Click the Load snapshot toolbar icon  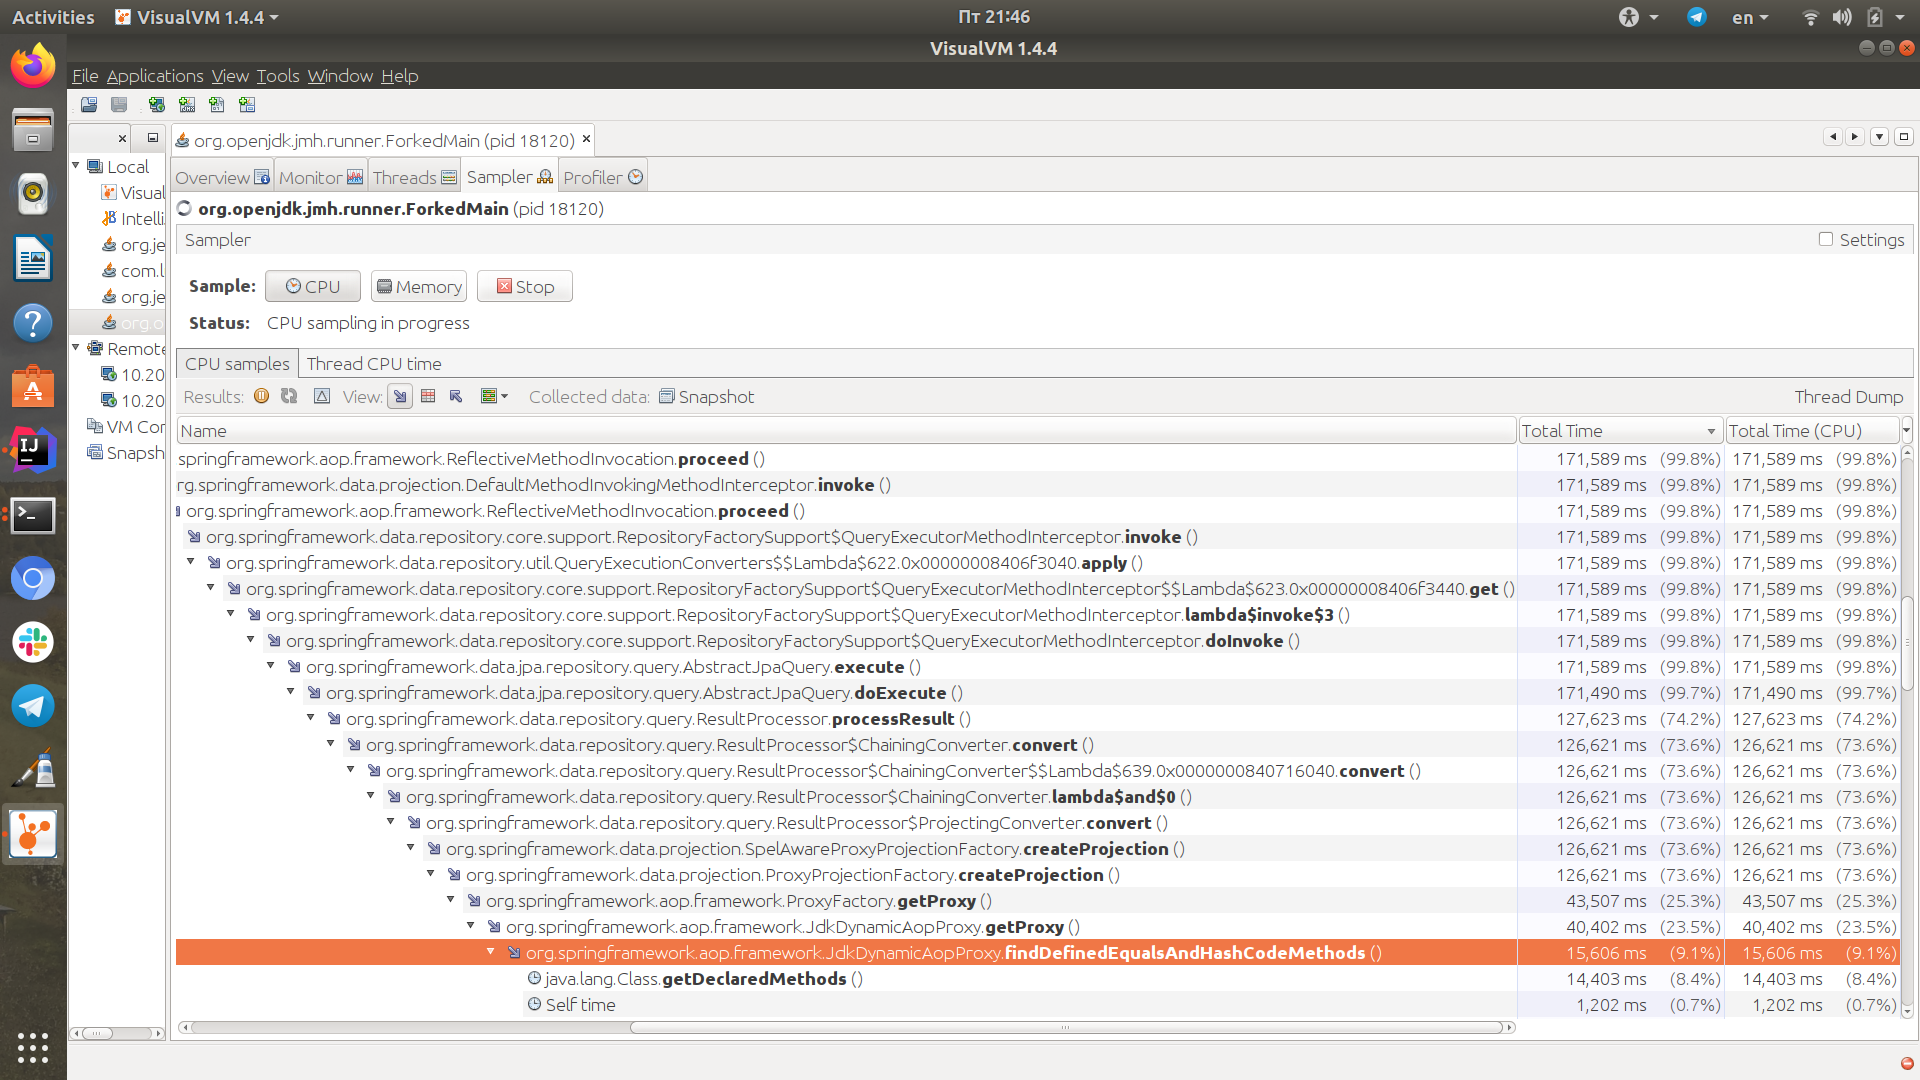coord(89,104)
